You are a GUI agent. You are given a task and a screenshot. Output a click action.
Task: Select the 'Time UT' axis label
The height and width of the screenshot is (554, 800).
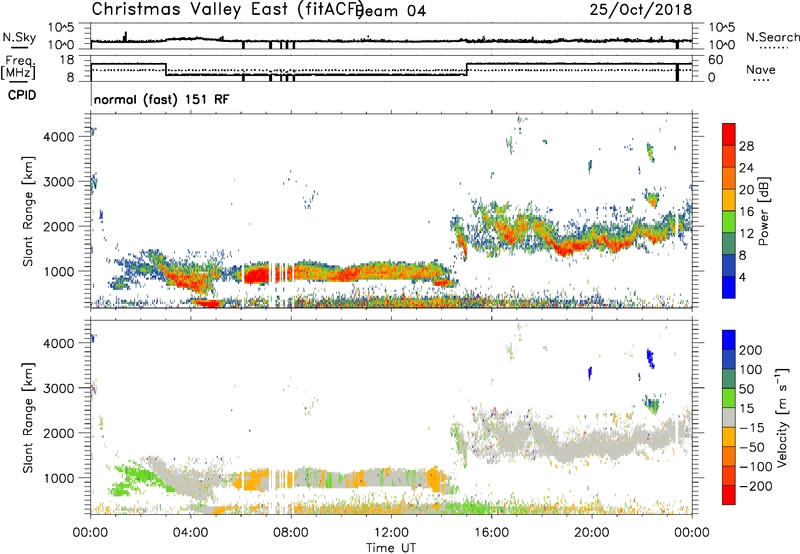click(x=391, y=547)
